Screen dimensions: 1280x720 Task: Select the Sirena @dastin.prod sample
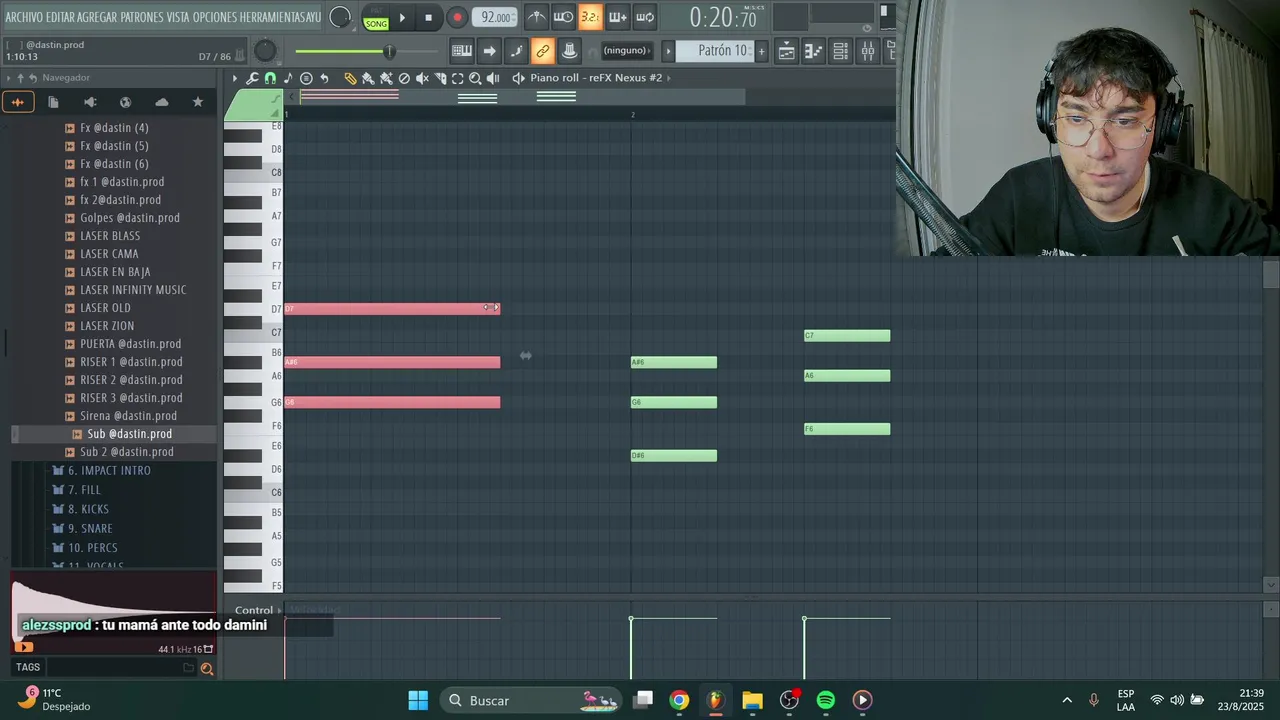tap(128, 416)
